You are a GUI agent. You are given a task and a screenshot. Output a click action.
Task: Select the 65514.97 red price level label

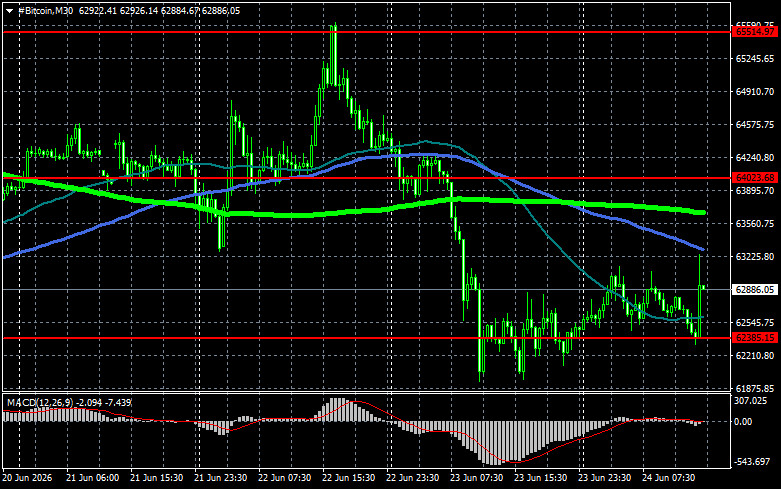[756, 32]
